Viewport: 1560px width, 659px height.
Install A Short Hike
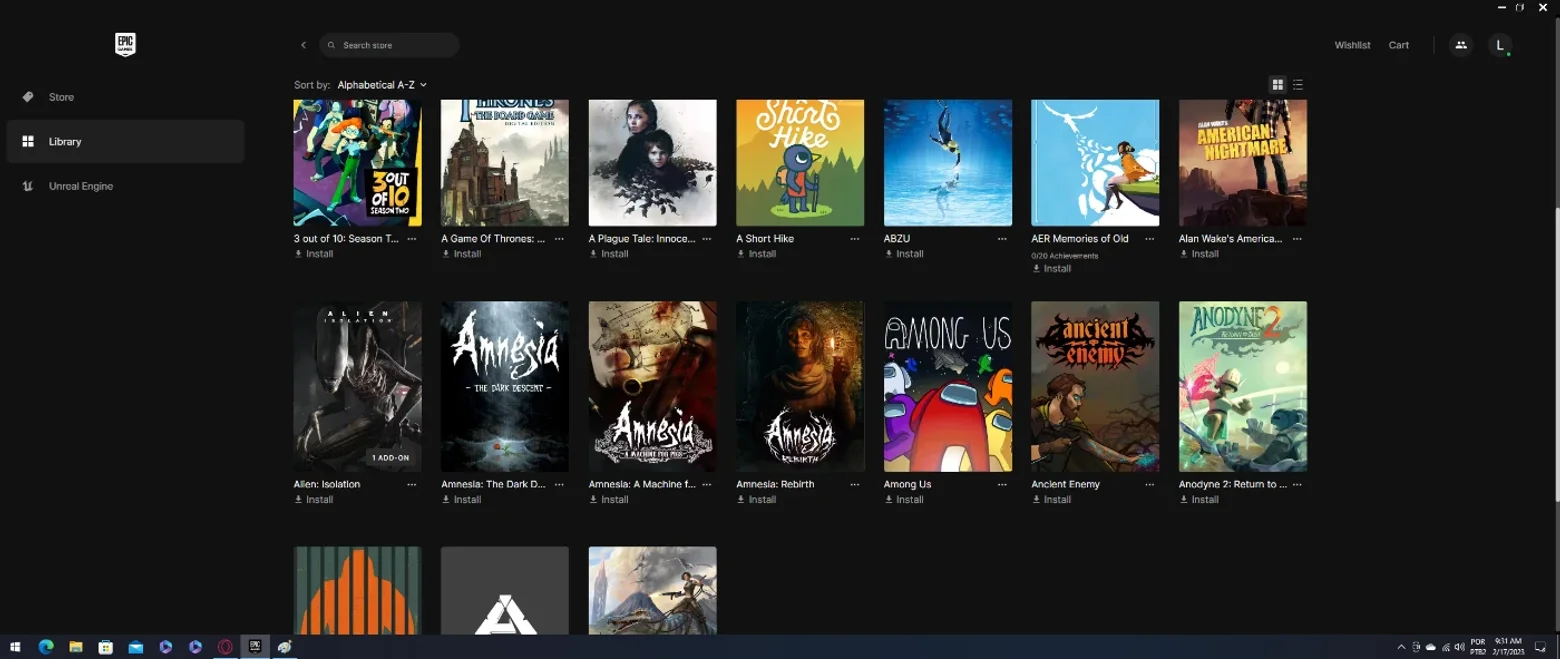(x=757, y=254)
